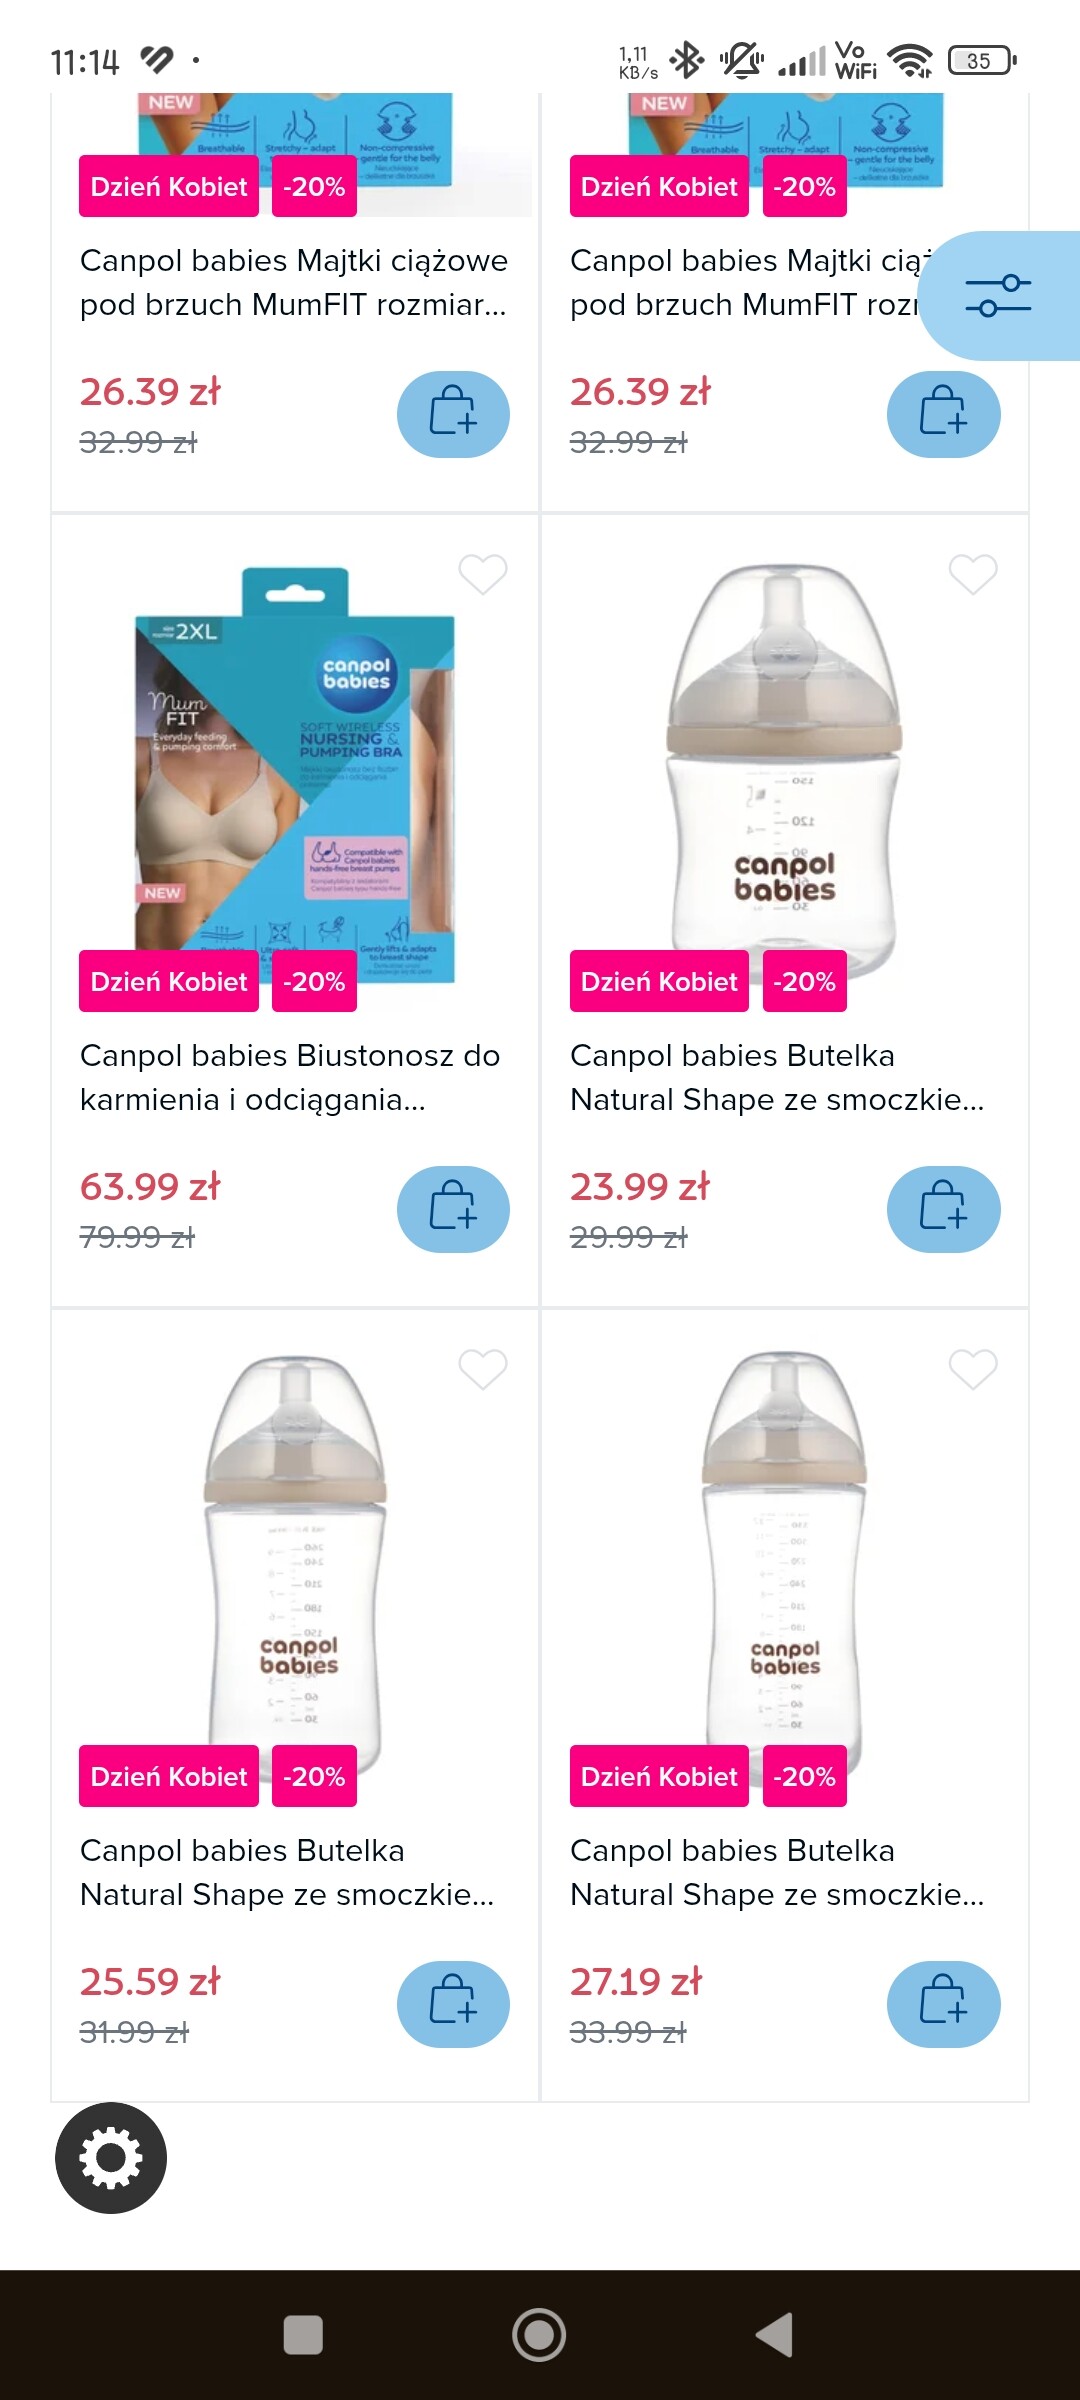Image resolution: width=1080 pixels, height=2400 pixels.
Task: Add left 26.39 zł maternity briefs to cart
Action: point(453,414)
